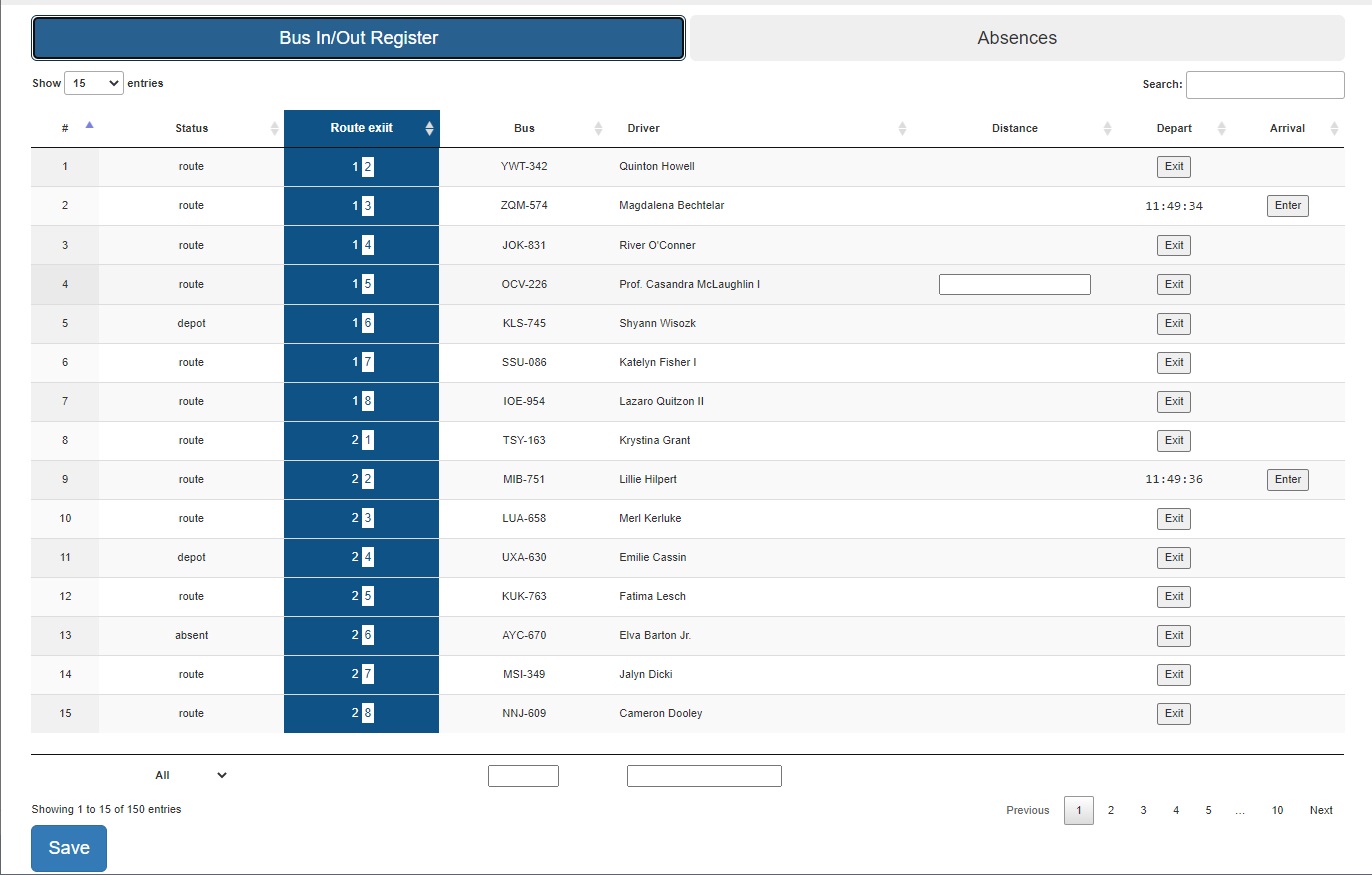Click the Next pagination link

pos(1321,810)
